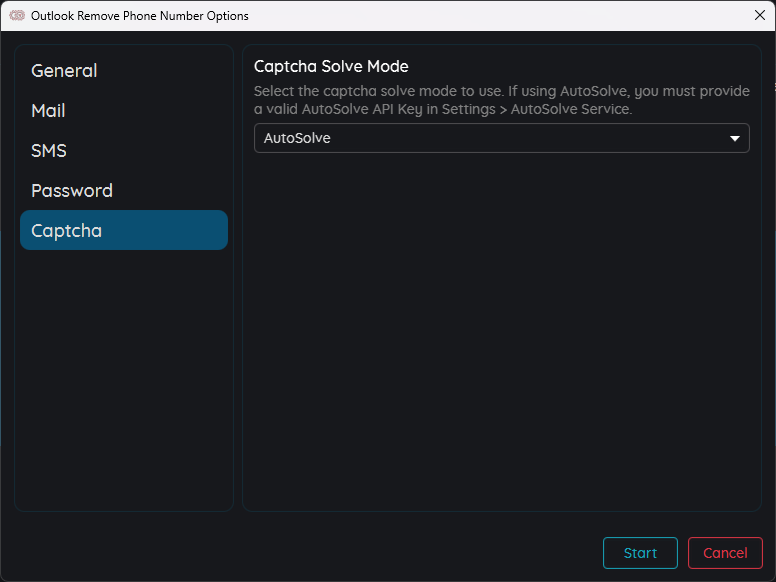Select the SMS section
This screenshot has height=582, width=776.
tap(124, 150)
